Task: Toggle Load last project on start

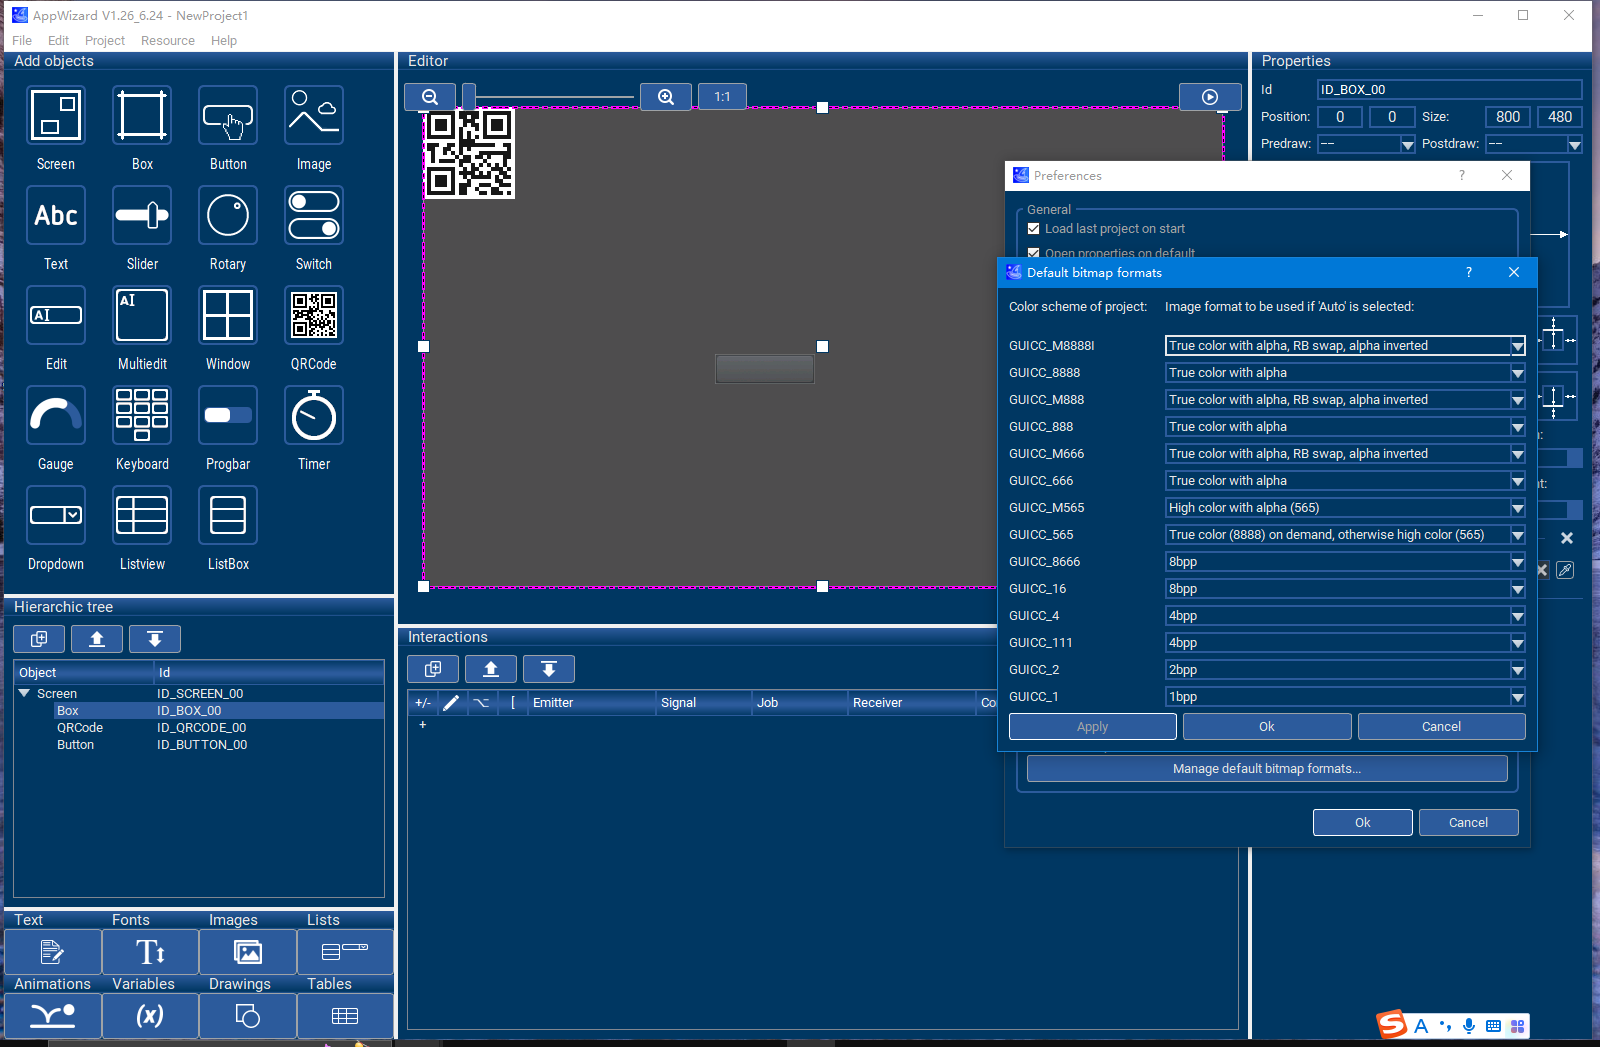Action: (x=1034, y=229)
